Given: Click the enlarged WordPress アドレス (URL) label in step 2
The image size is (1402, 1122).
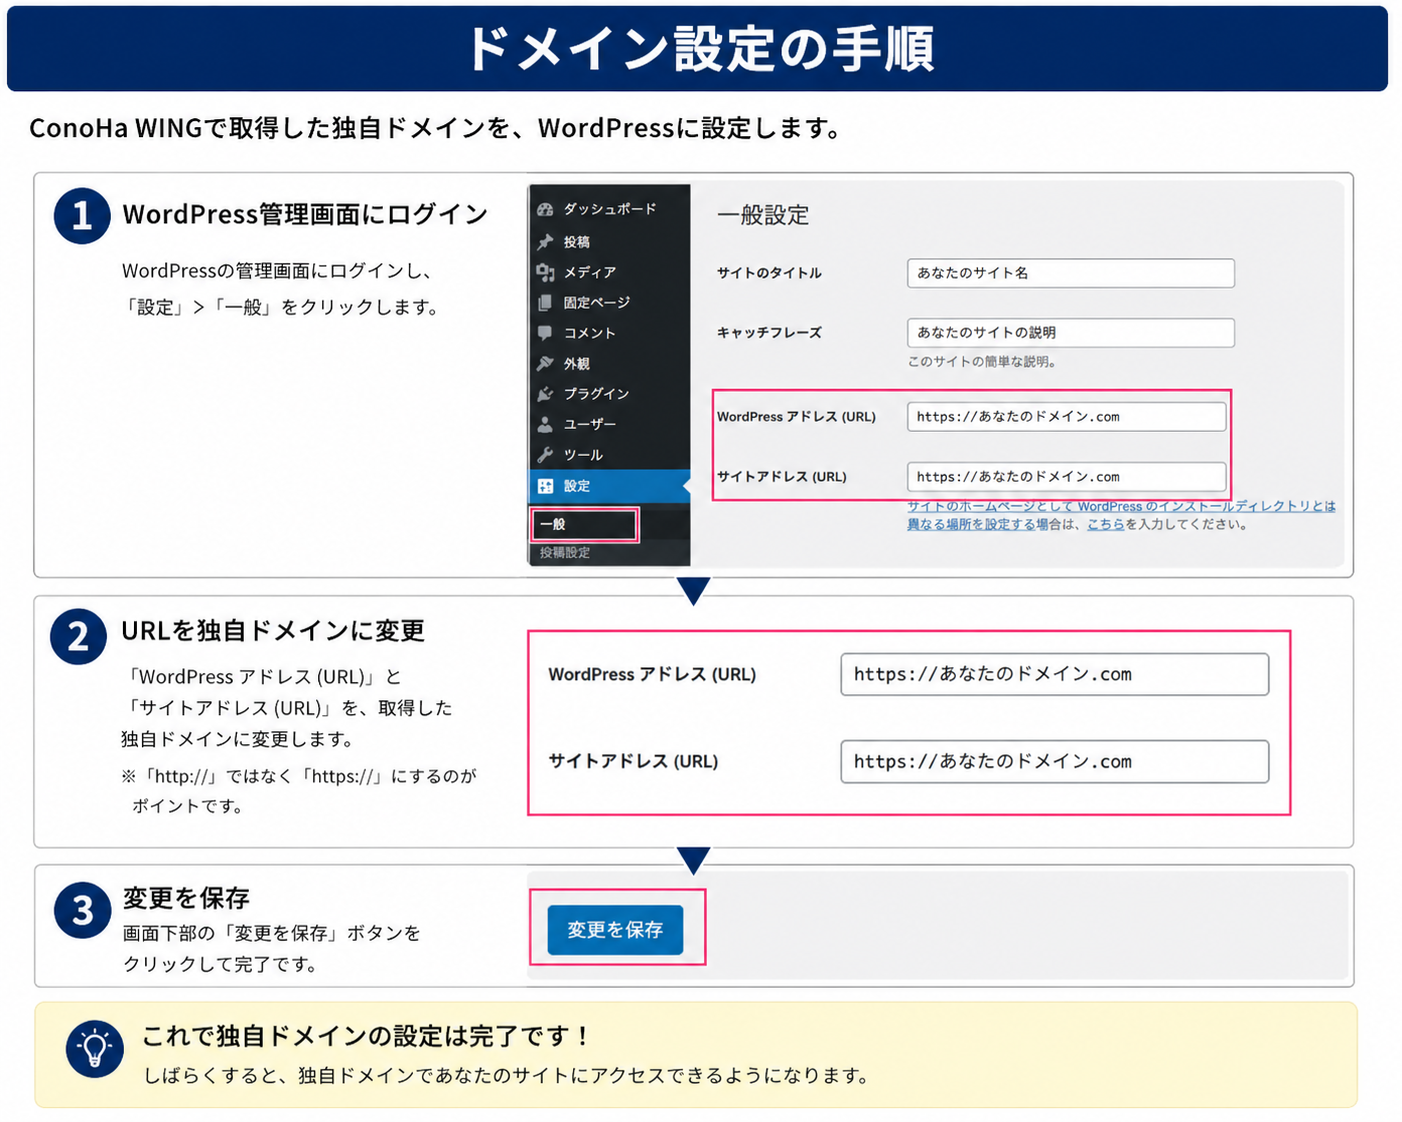Looking at the screenshot, I should (652, 674).
